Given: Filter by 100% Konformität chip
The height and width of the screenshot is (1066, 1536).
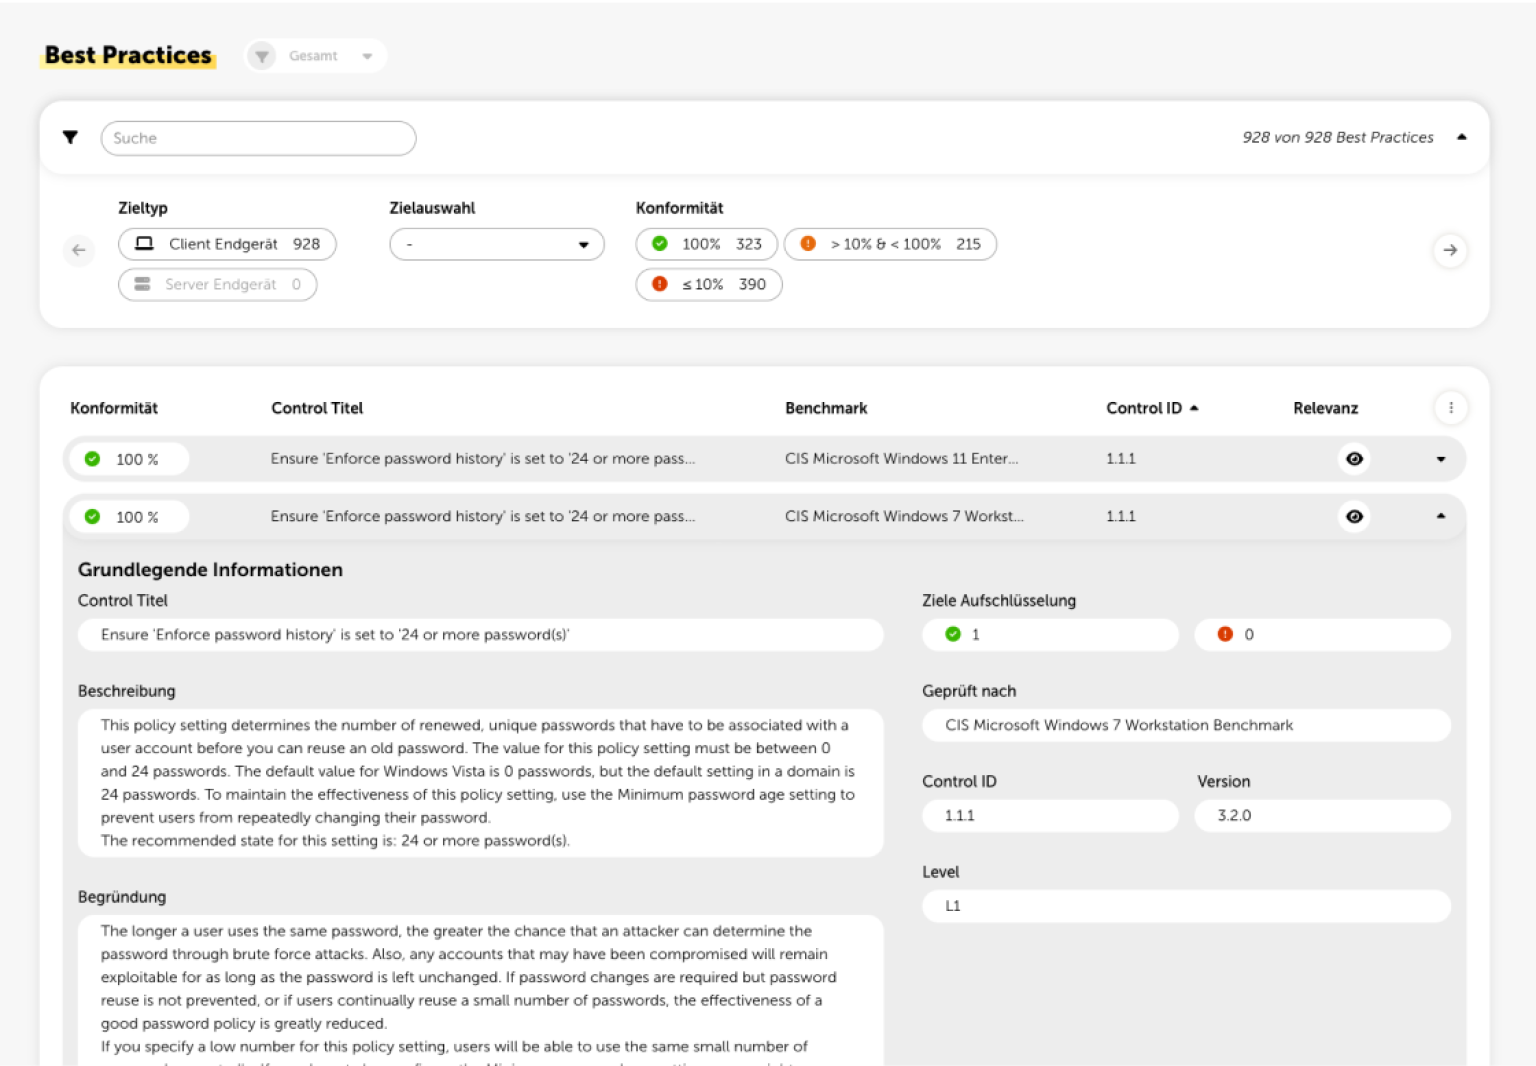Looking at the screenshot, I should 706,244.
